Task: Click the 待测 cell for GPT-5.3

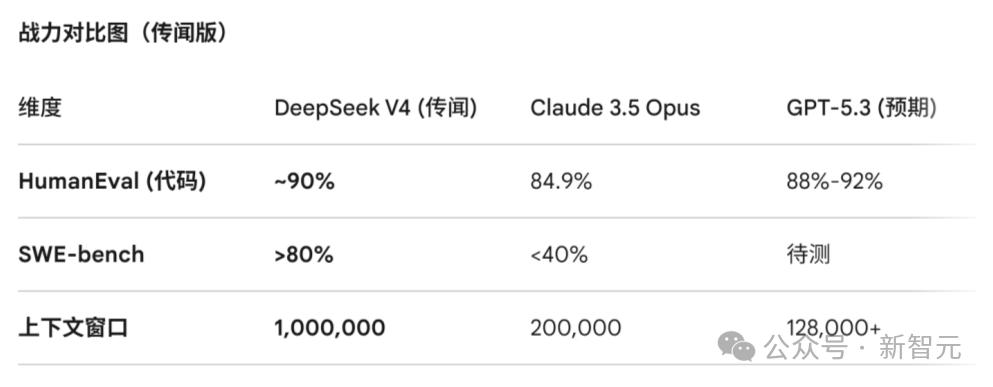Action: point(808,255)
